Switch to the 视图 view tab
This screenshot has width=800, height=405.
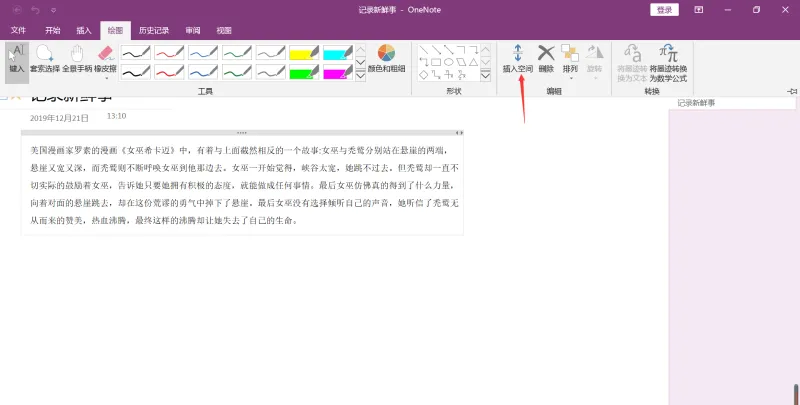coord(224,31)
